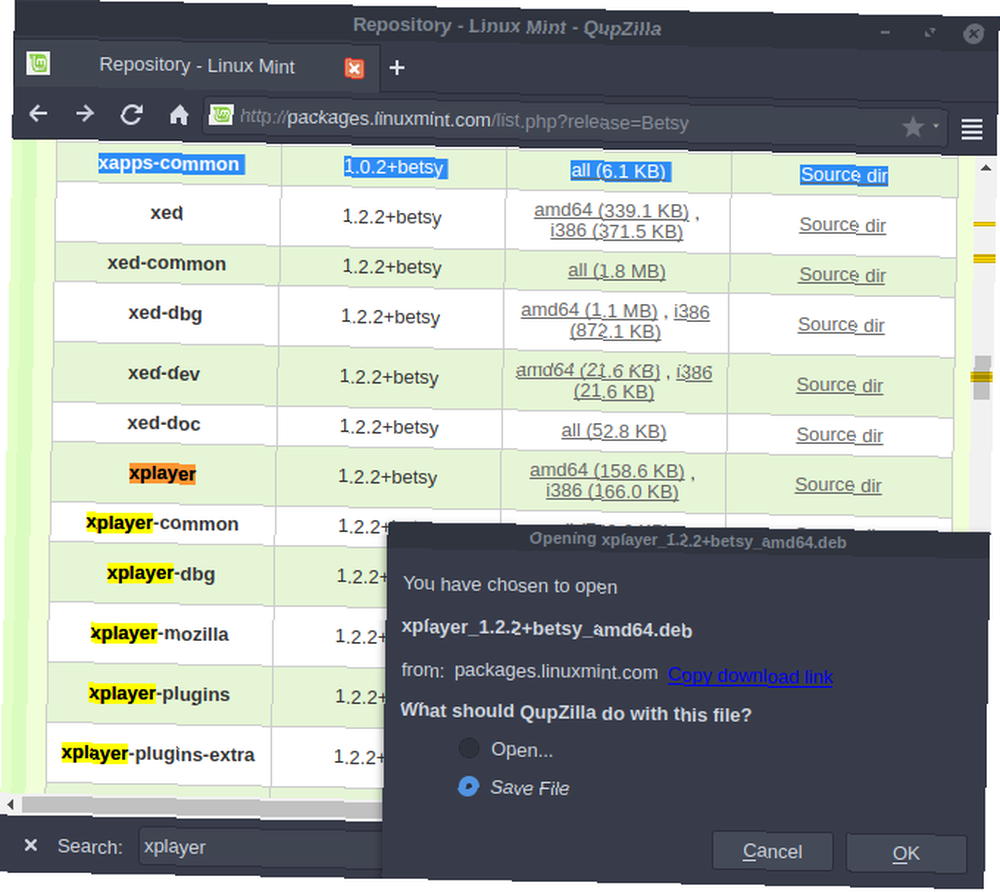
Task: Click the xplayer-mozilla package name
Action: [x=159, y=634]
